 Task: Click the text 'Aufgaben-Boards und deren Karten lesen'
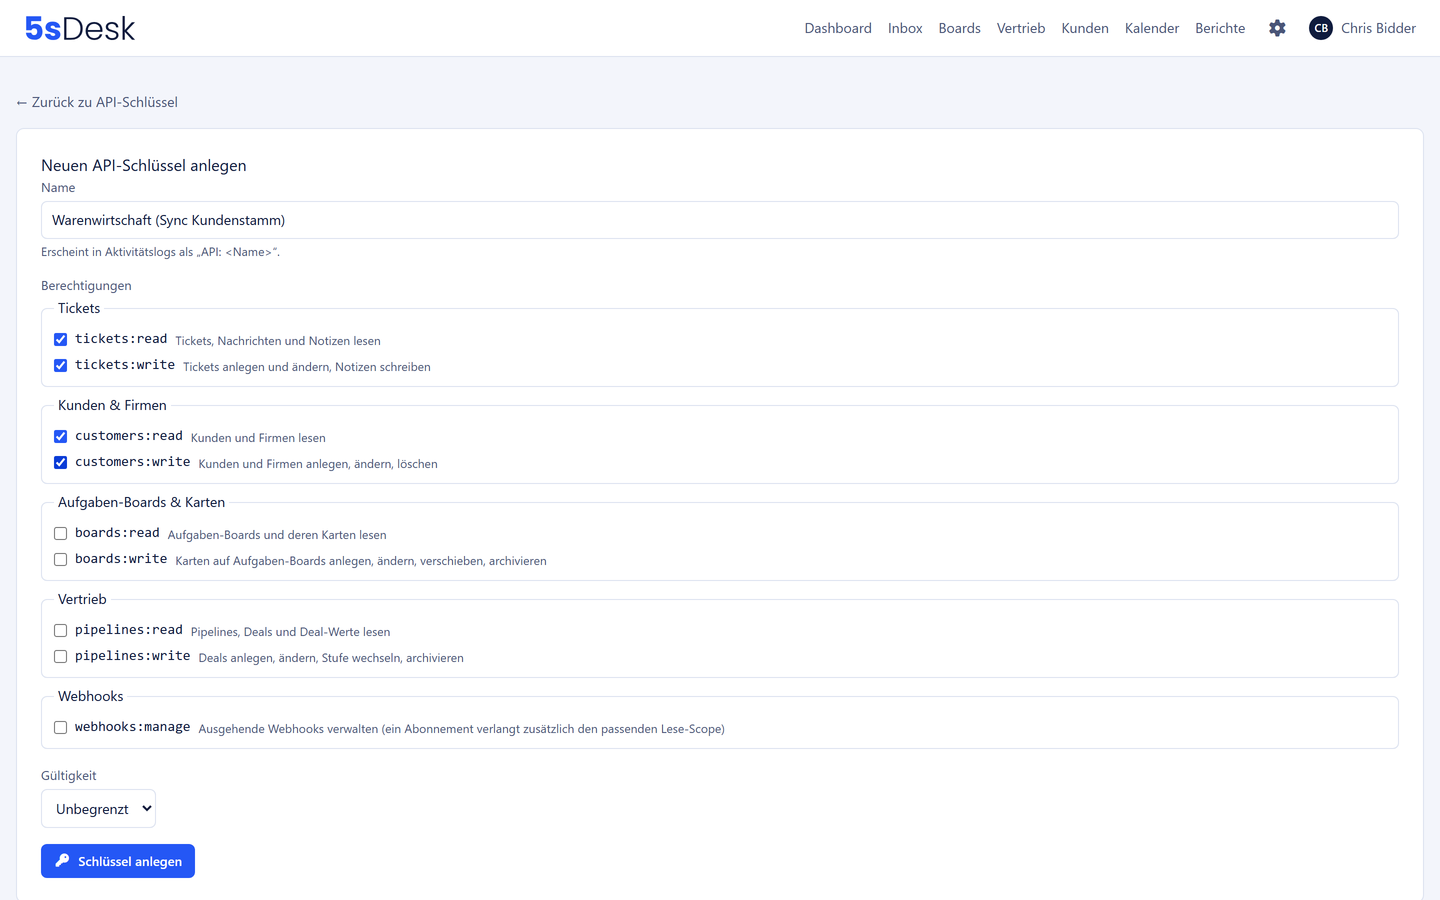[277, 535]
